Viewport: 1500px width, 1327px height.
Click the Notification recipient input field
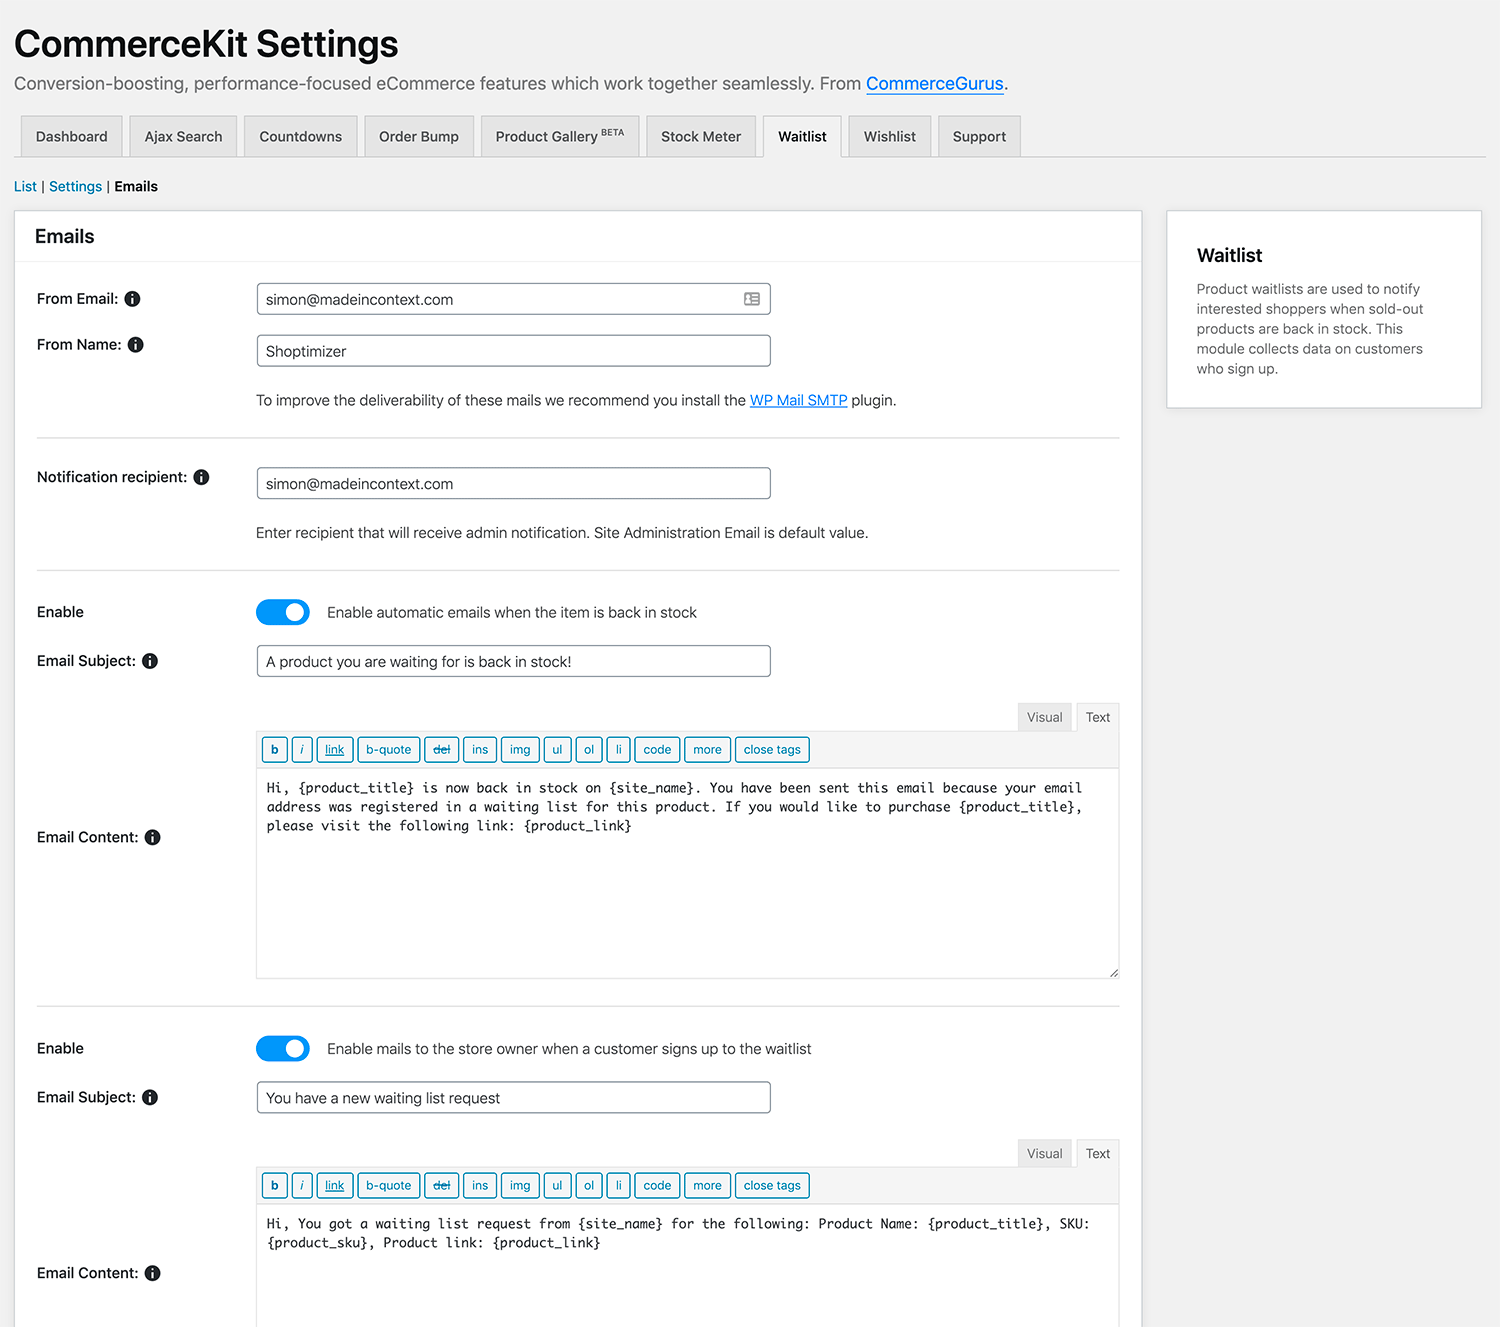513,483
